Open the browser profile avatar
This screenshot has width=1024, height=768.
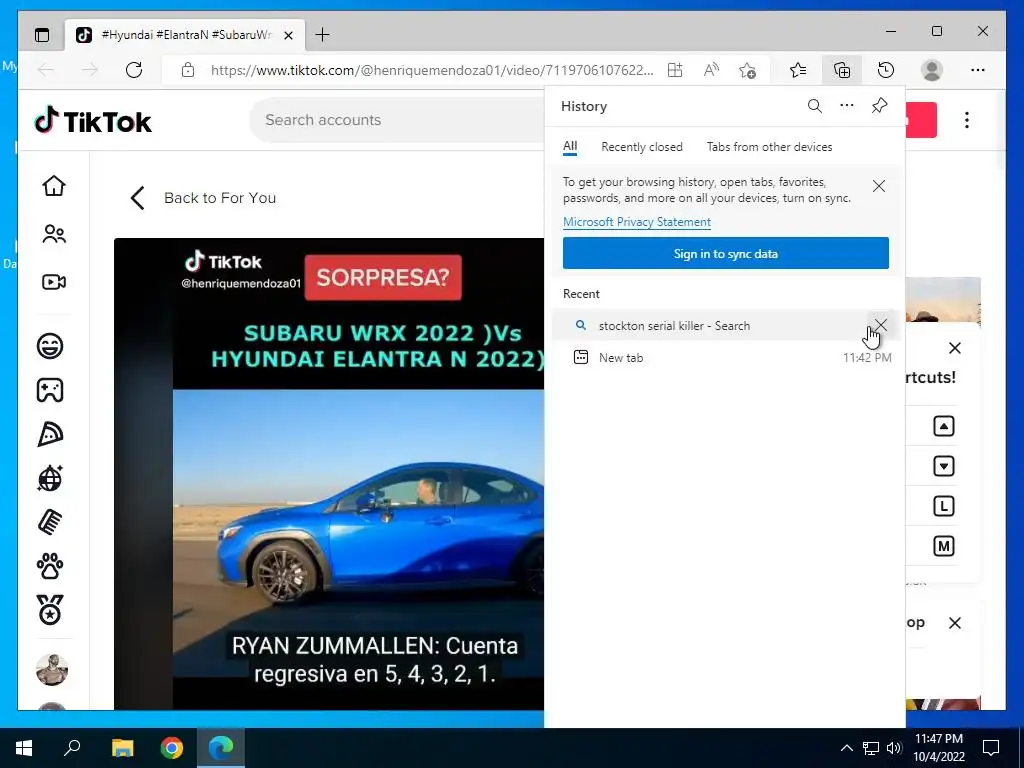click(932, 70)
